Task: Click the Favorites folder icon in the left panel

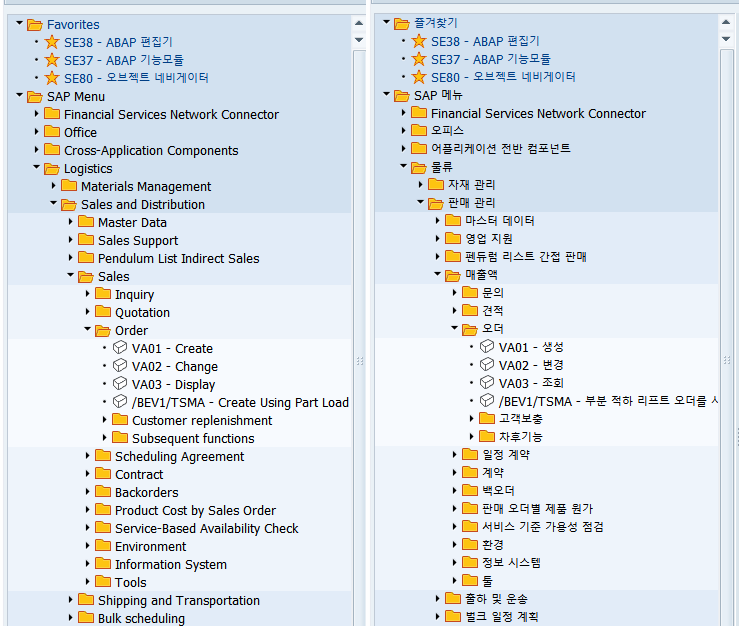Action: [35, 25]
